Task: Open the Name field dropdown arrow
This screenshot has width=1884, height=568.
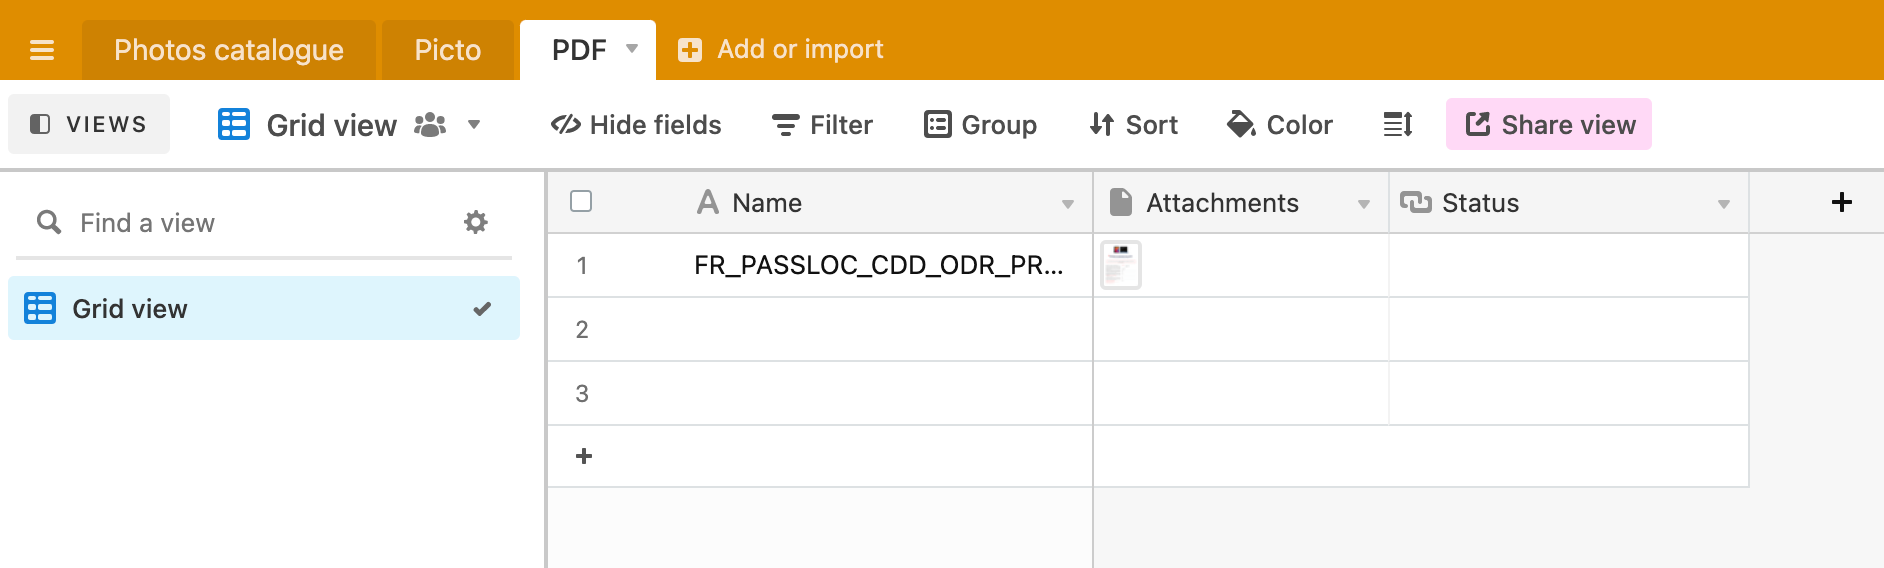Action: 1068,204
